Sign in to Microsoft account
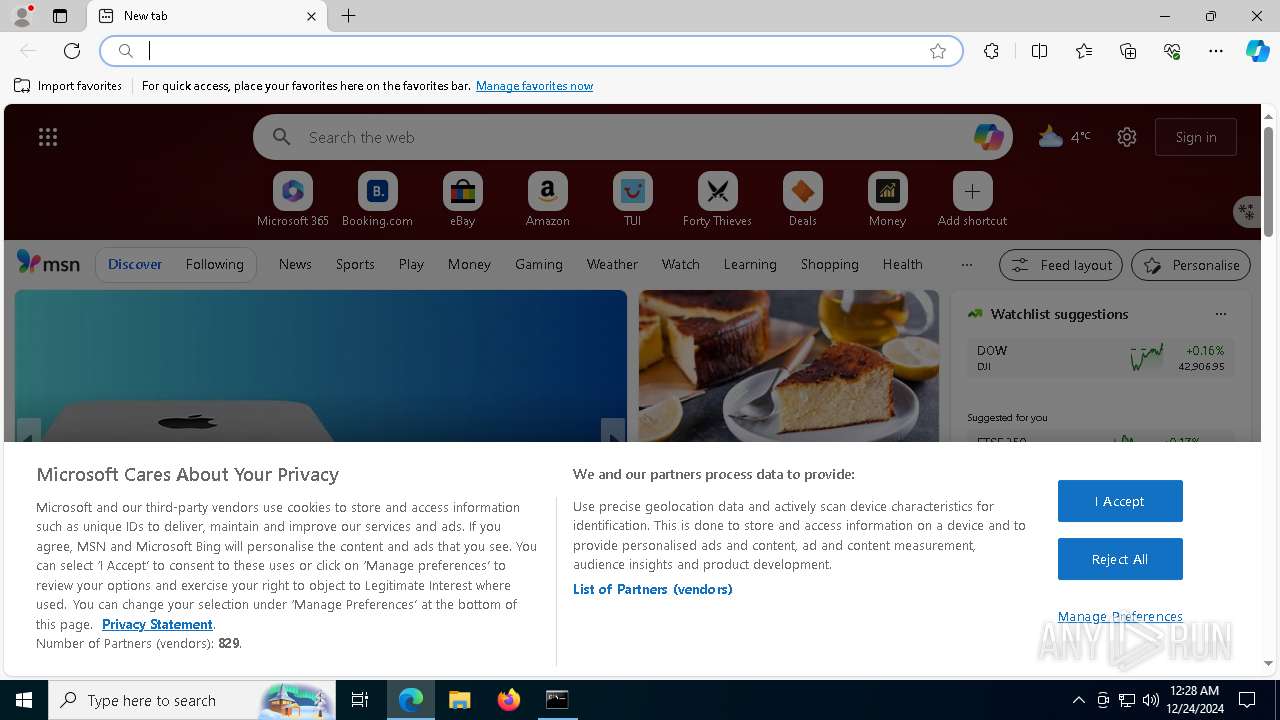 point(1196,137)
